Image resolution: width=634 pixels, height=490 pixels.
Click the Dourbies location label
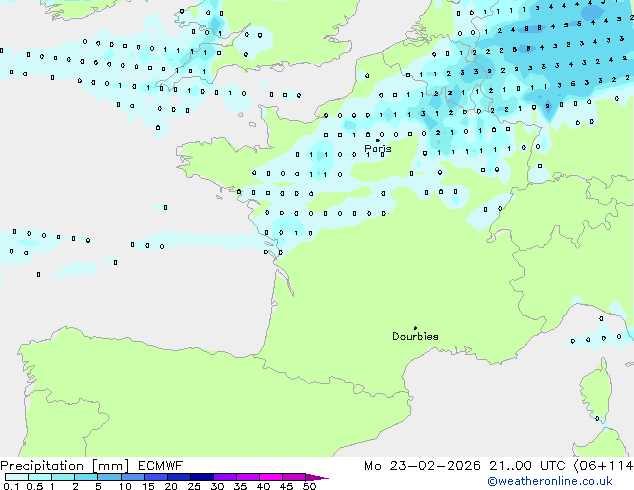(x=415, y=336)
